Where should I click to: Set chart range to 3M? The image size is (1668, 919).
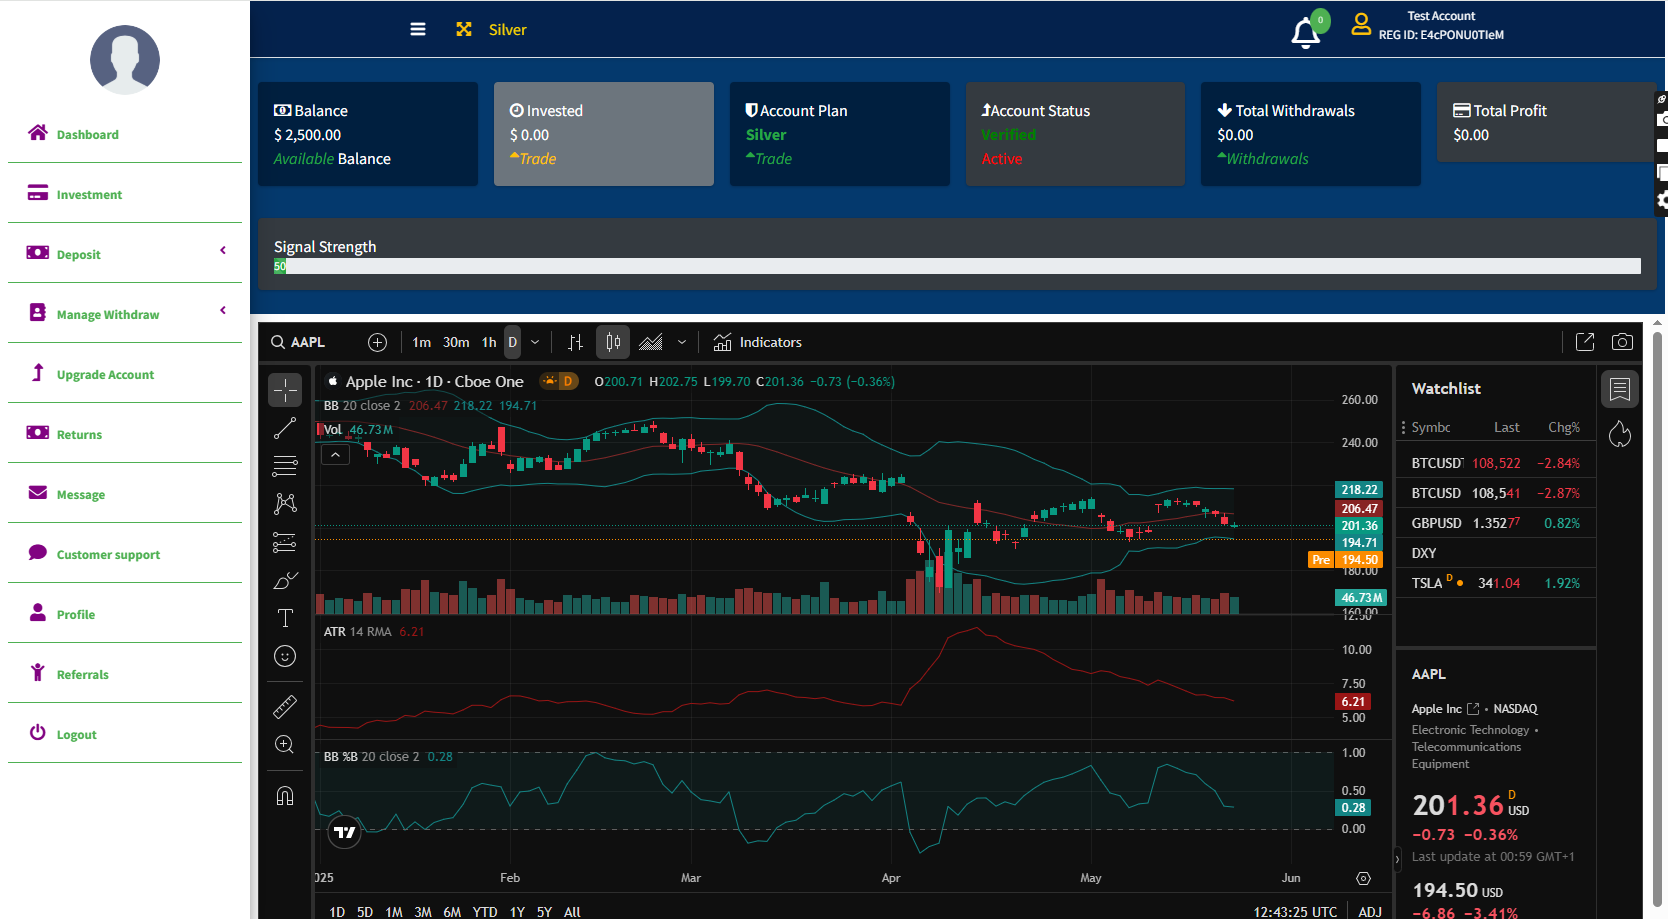423,911
